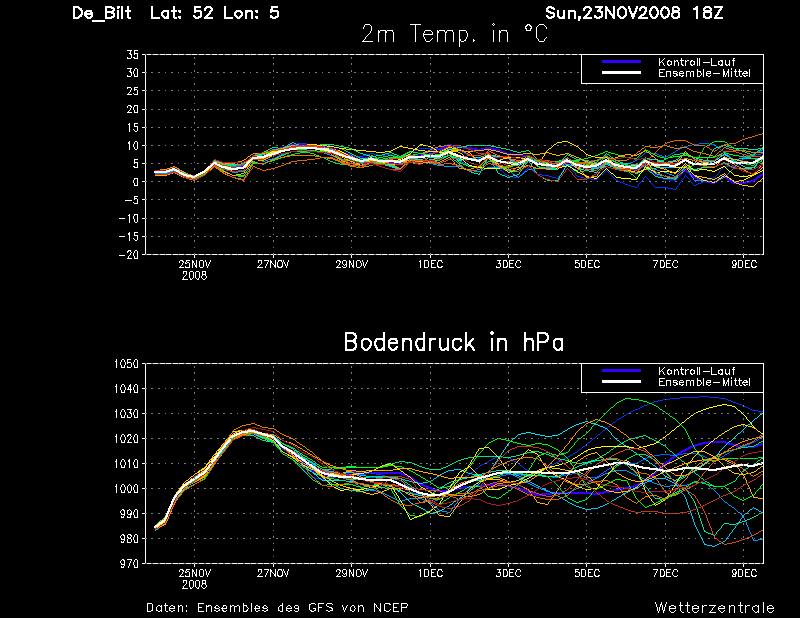The height and width of the screenshot is (618, 800).
Task: Click the 1050 value on pressure axis
Action: click(127, 364)
